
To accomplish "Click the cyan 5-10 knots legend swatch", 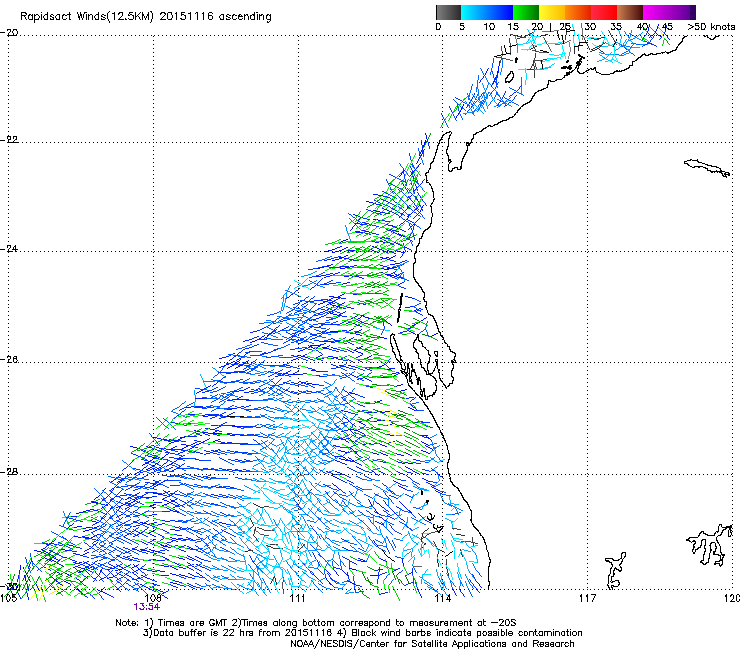I will tap(474, 12).
